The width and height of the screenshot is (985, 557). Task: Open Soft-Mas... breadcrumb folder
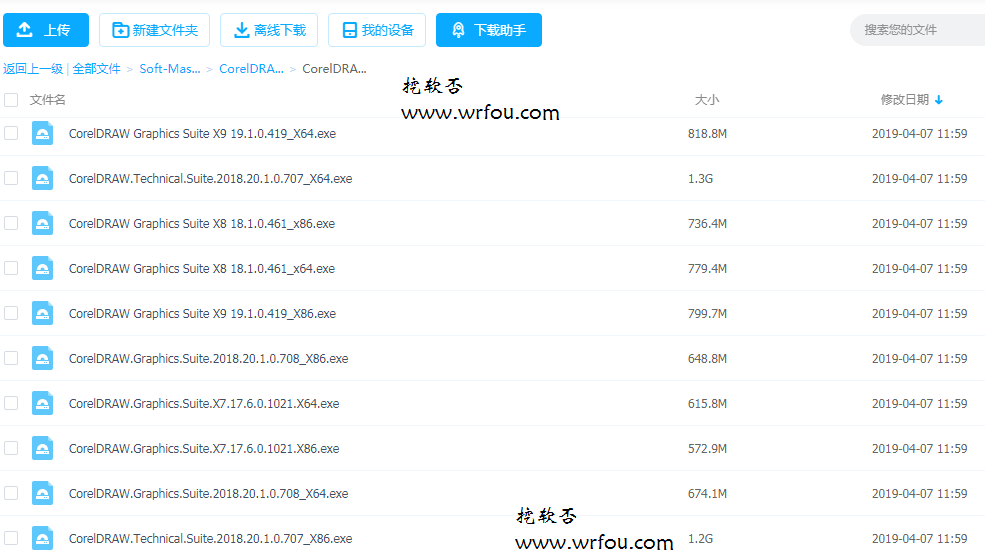point(170,68)
